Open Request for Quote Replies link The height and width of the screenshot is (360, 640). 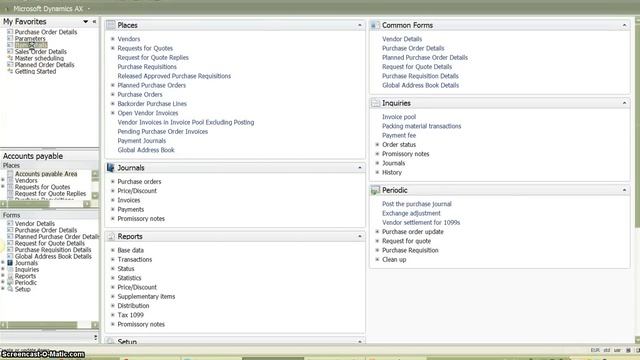153,58
